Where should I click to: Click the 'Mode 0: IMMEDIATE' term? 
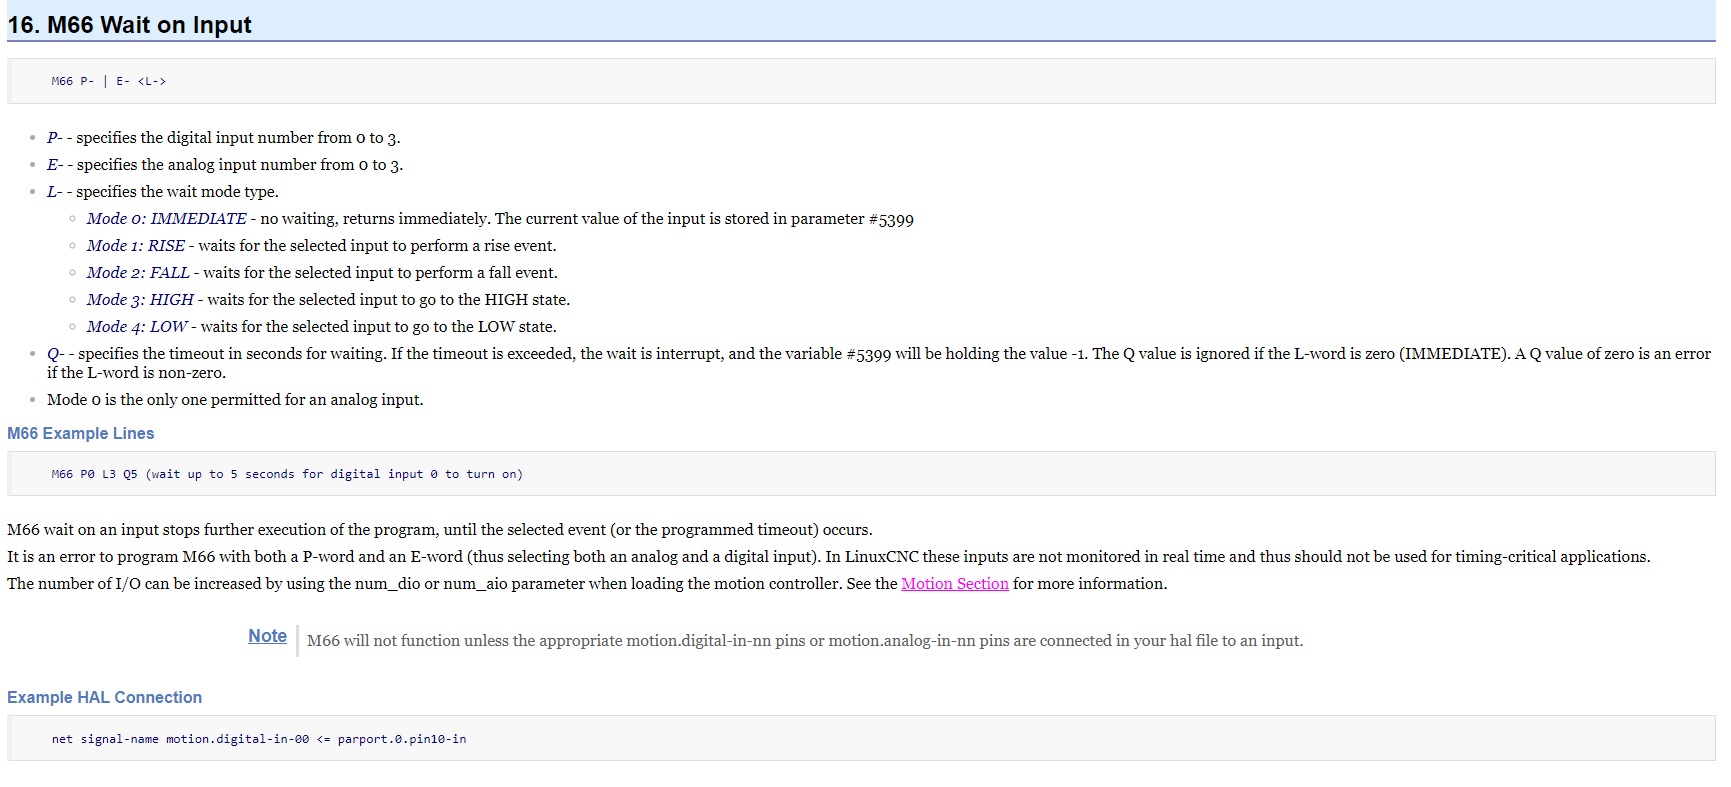[x=166, y=219]
